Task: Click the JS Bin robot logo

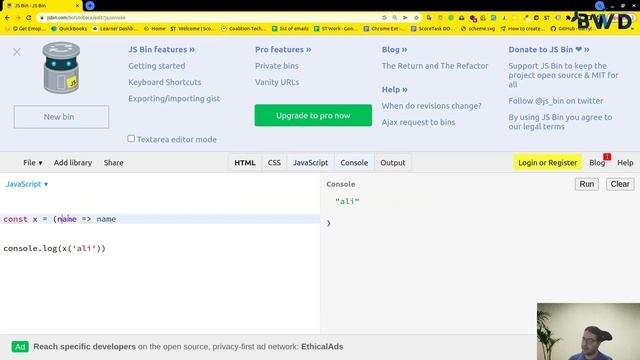Action: point(61,68)
